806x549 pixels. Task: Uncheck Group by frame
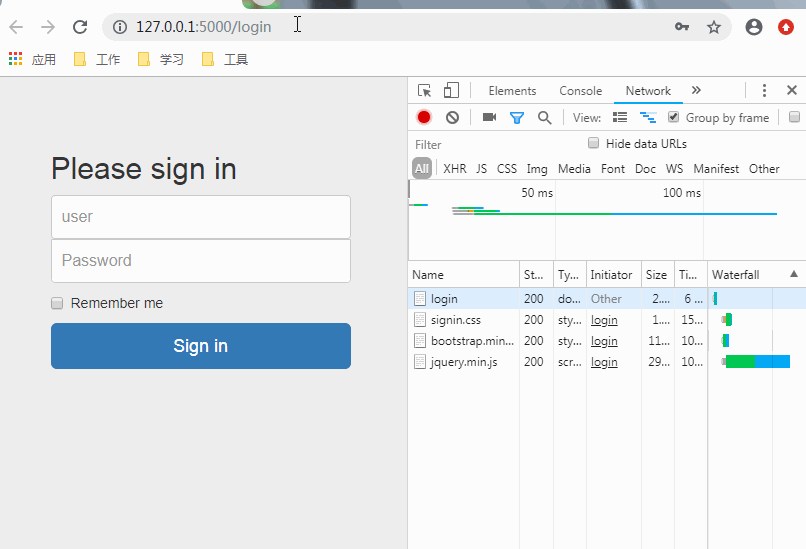click(673, 117)
